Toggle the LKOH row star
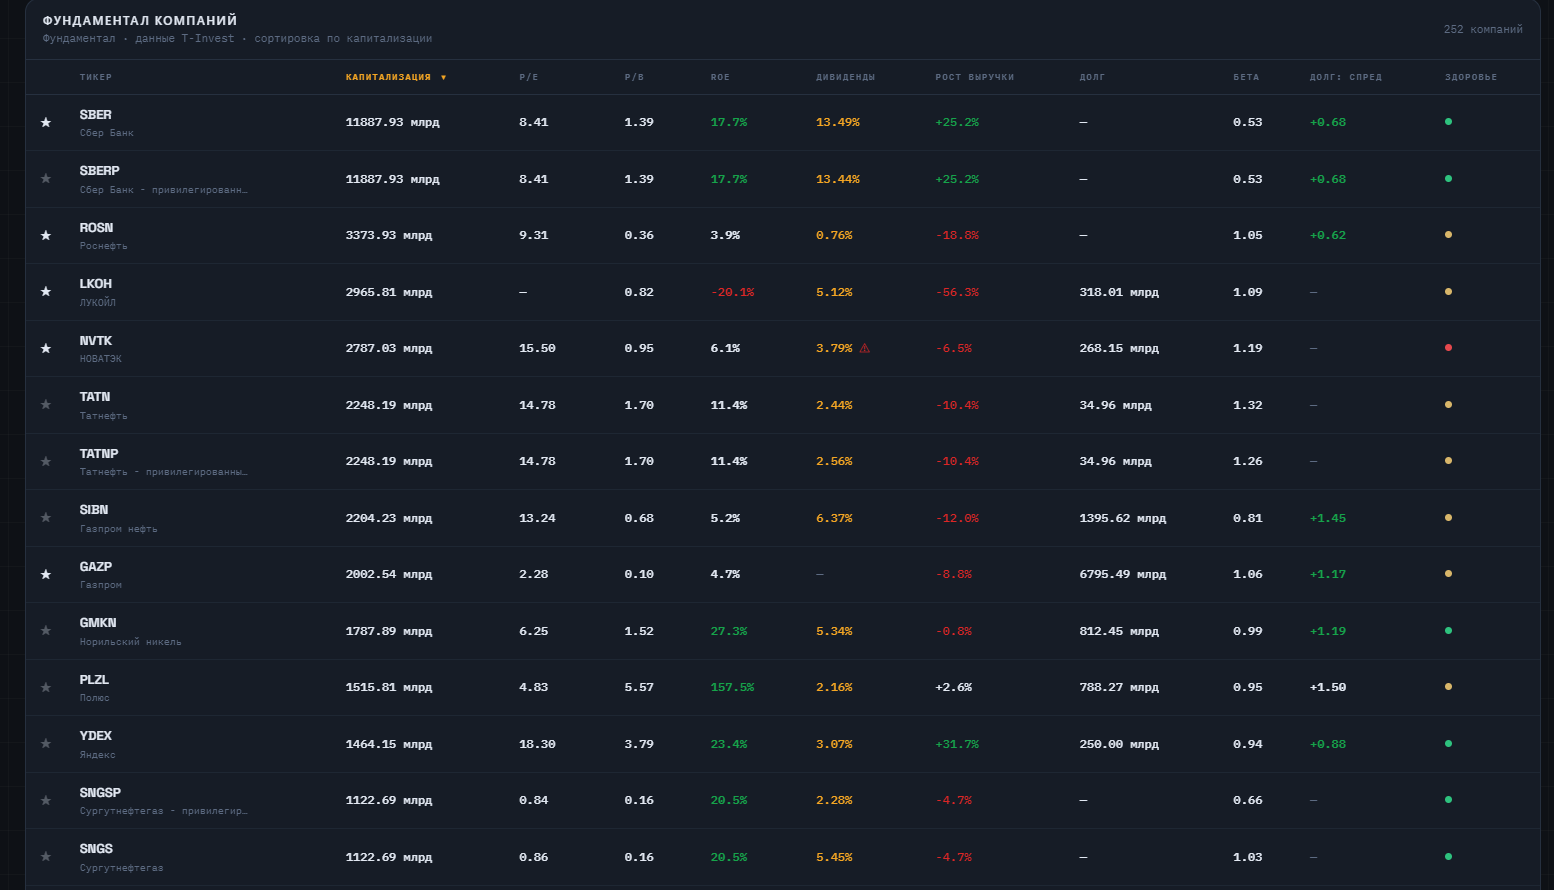 46,292
